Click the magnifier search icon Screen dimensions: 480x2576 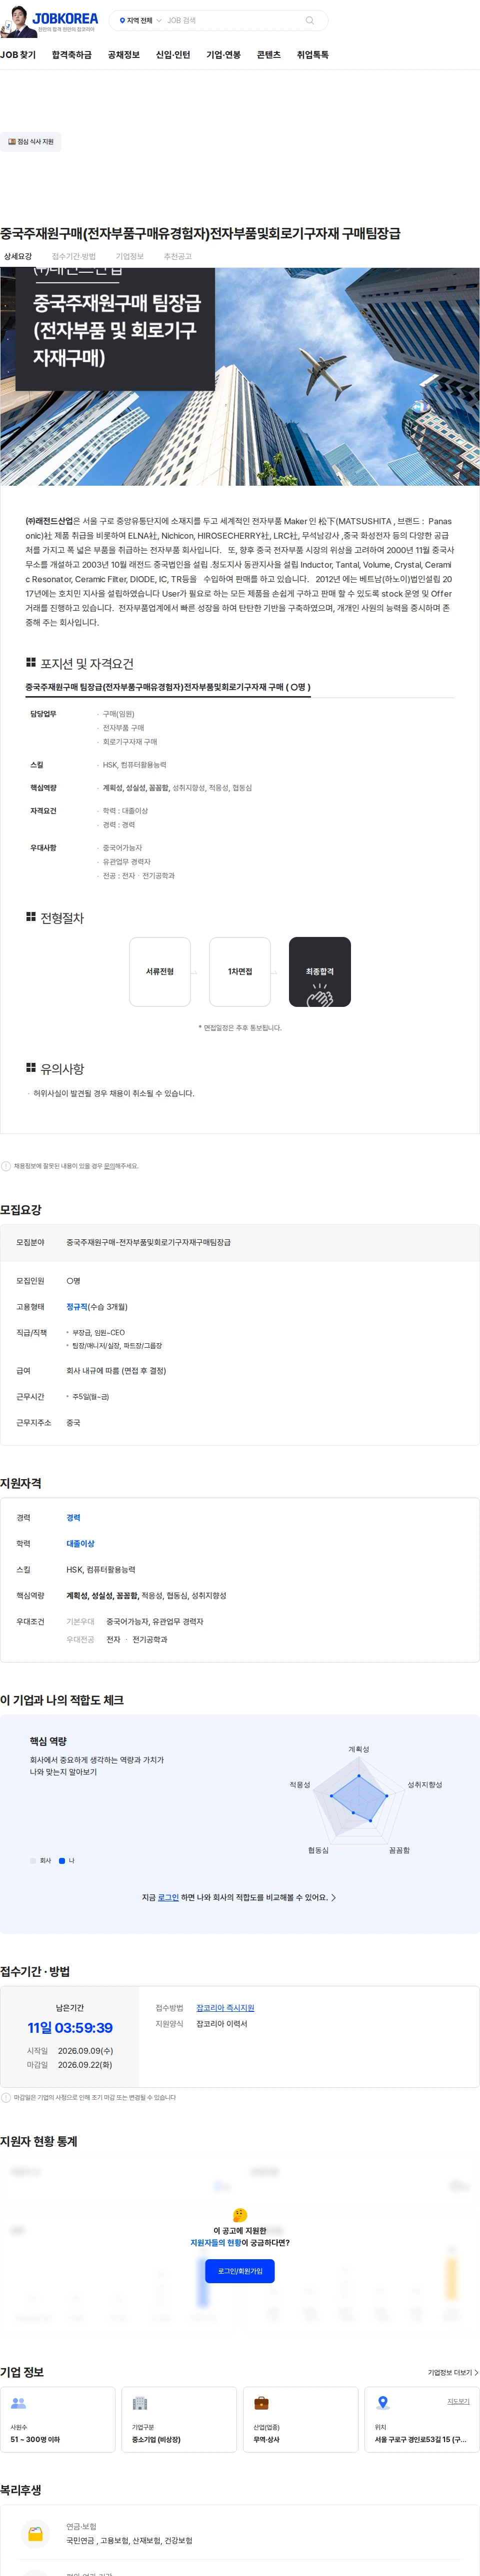click(x=310, y=20)
